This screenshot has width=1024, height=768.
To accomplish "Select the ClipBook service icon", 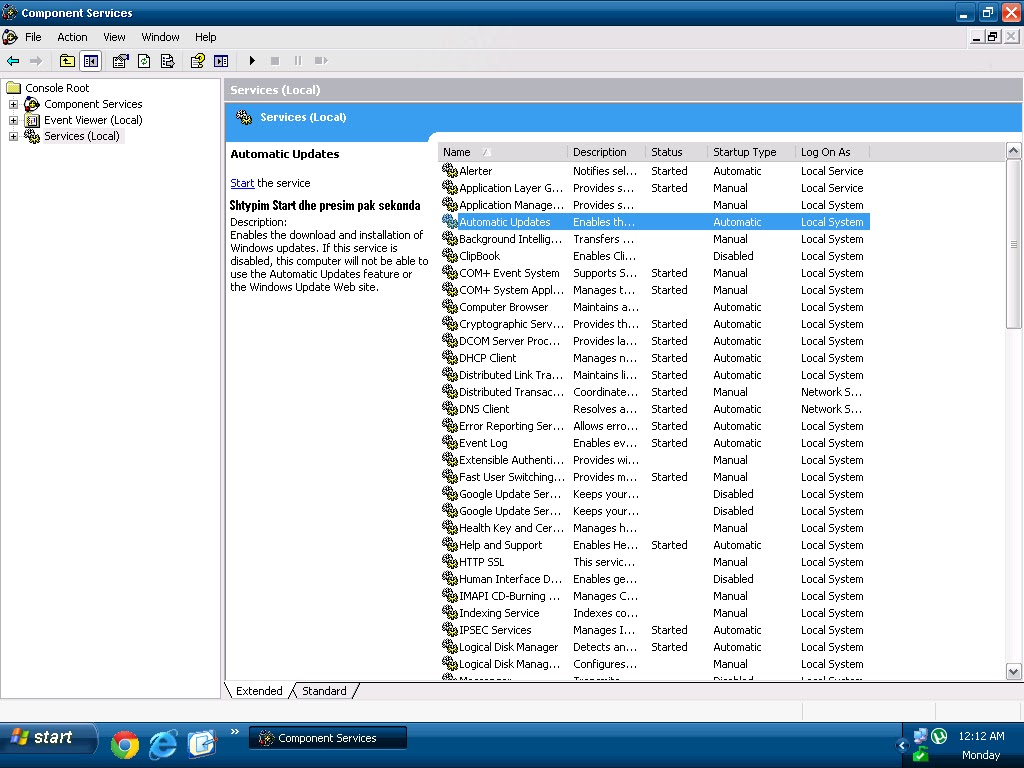I will click(449, 256).
